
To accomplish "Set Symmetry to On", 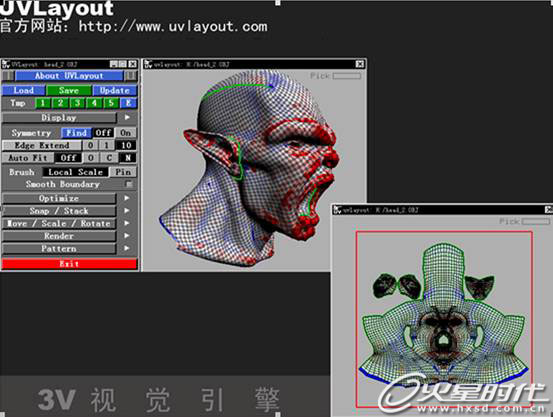I will coord(126,133).
